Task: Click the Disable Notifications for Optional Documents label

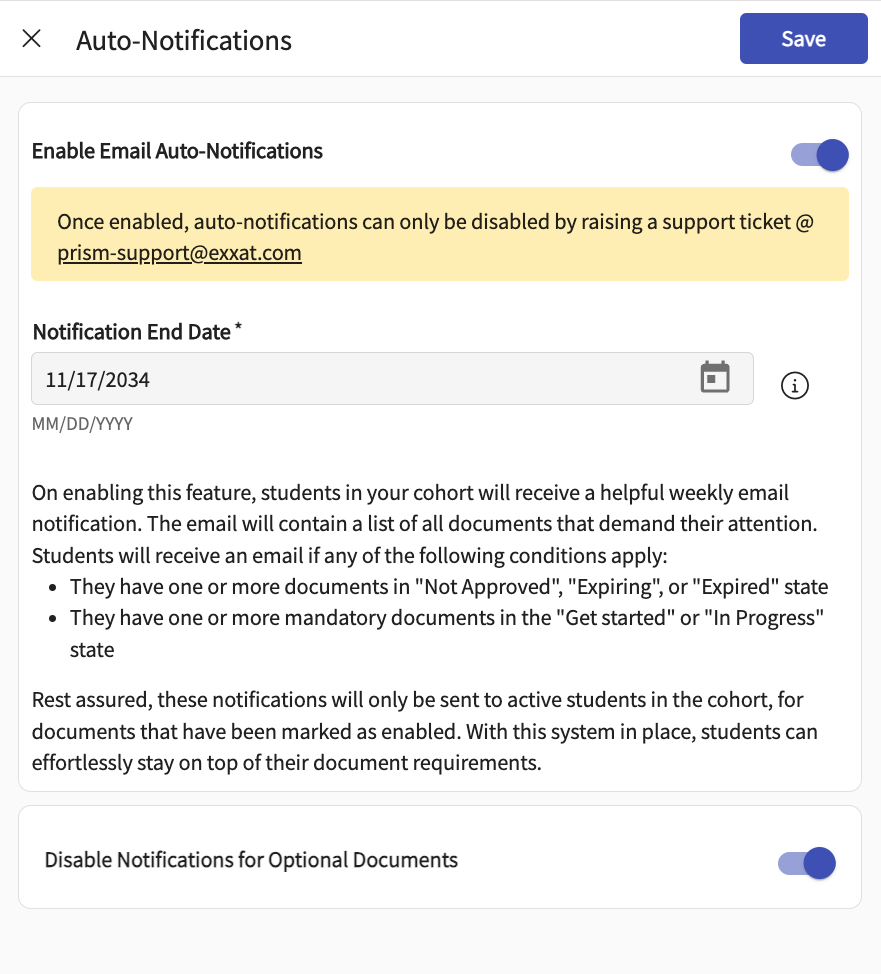Action: coord(251,860)
